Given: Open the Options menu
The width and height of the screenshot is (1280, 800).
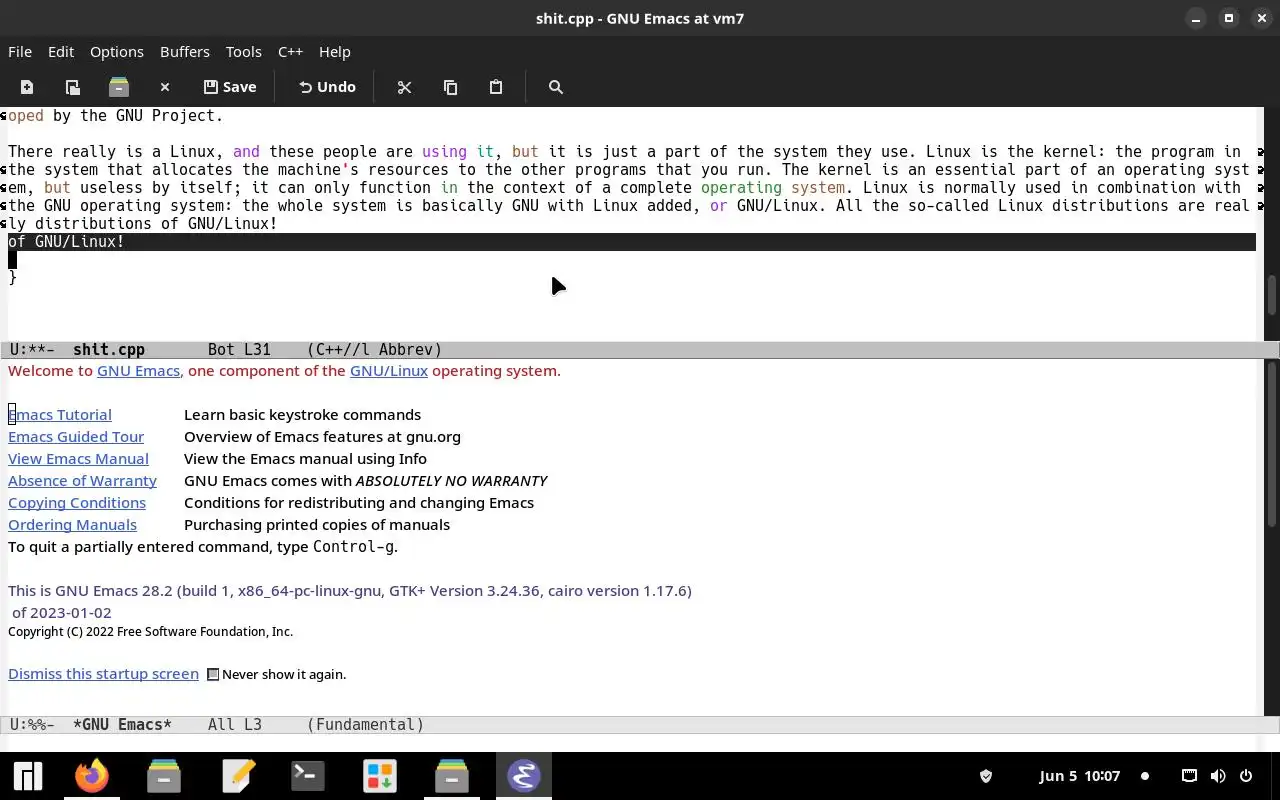Looking at the screenshot, I should point(117,51).
